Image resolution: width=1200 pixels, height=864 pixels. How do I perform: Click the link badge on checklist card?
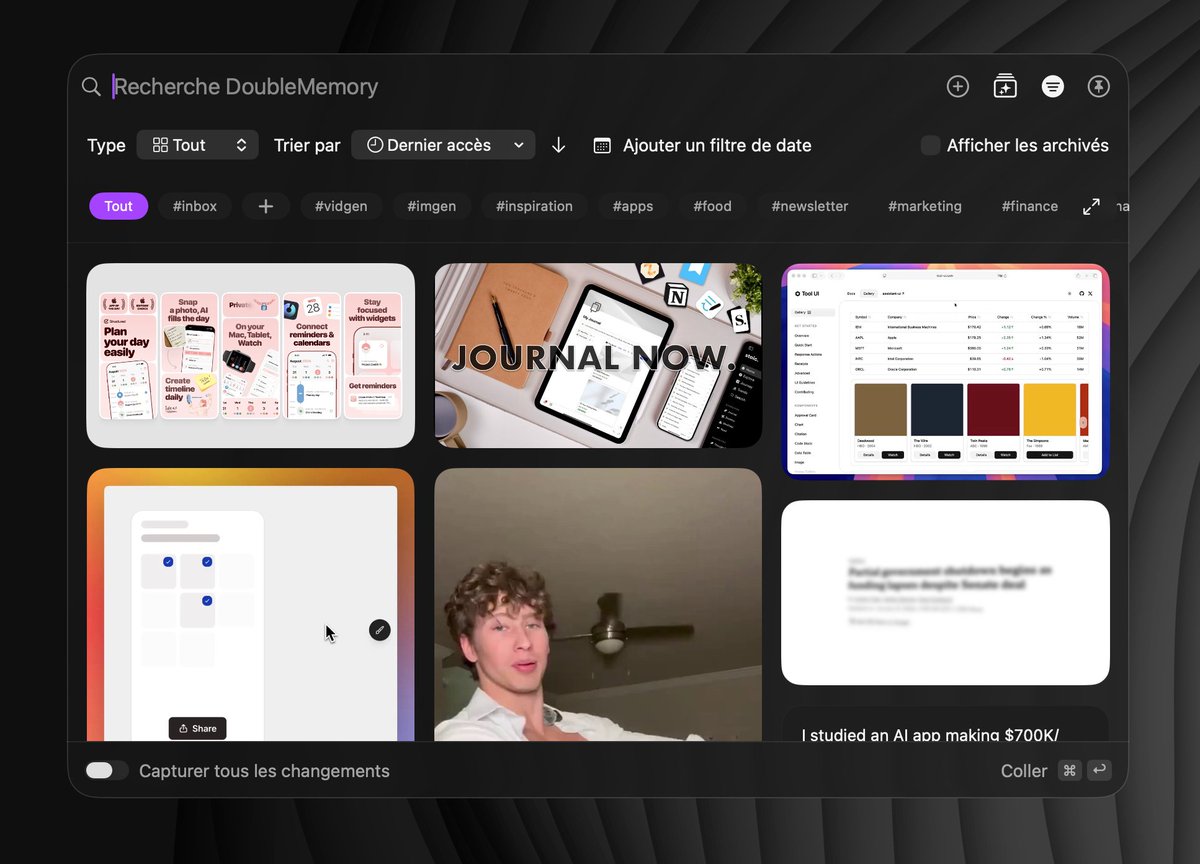tap(380, 630)
